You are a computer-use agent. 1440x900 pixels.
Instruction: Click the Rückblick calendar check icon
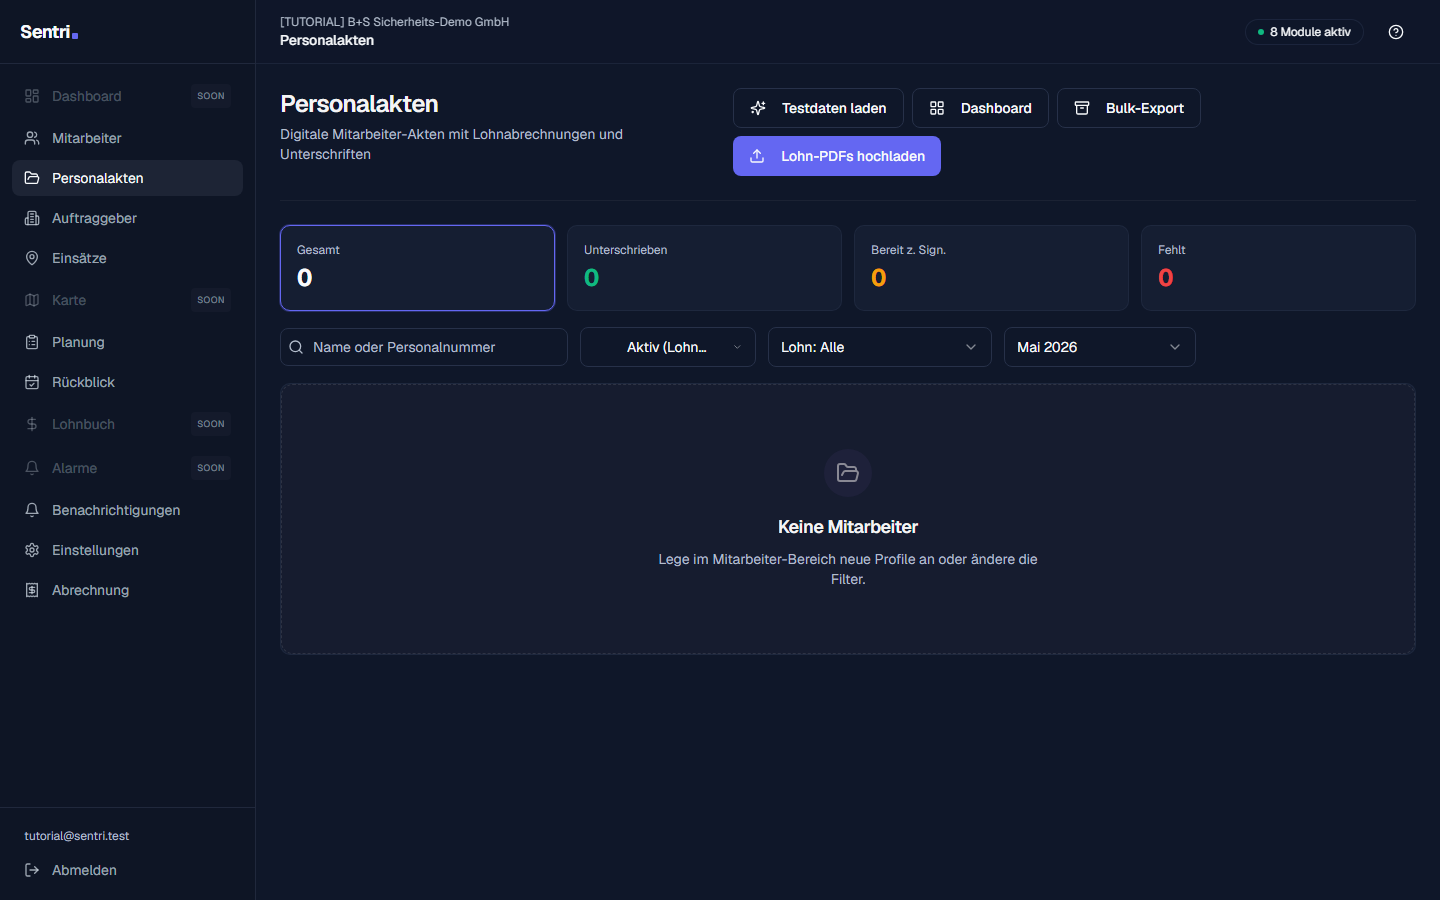pyautogui.click(x=32, y=382)
